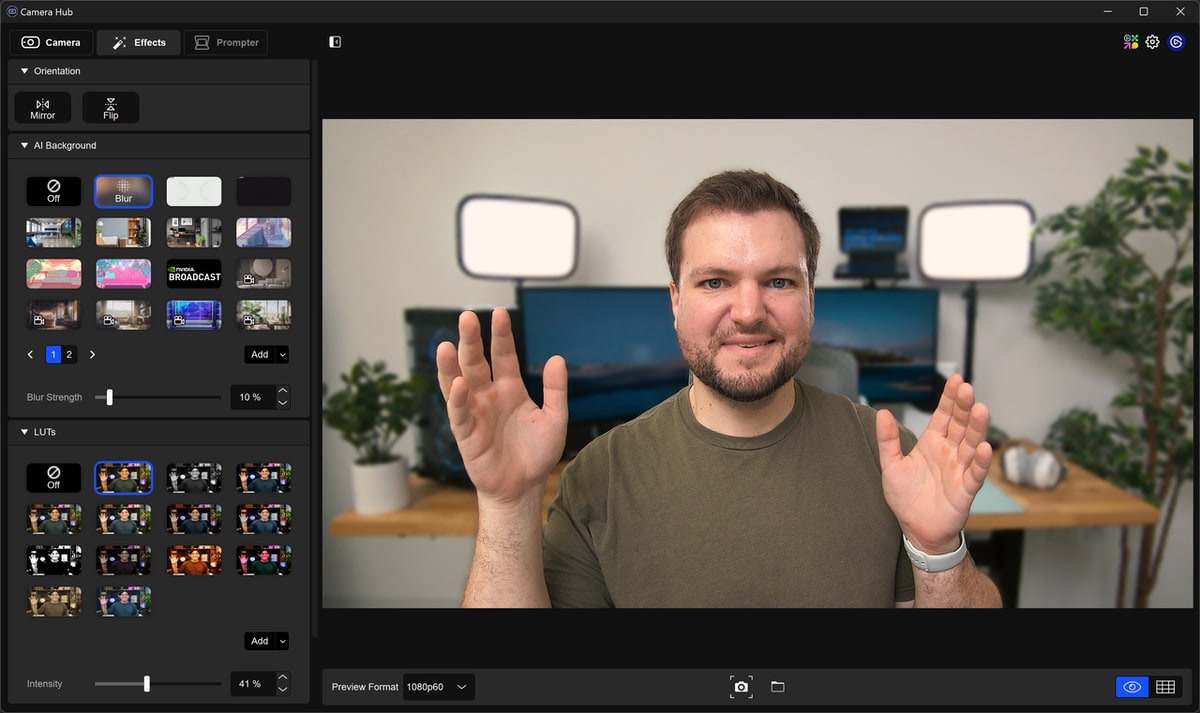This screenshot has height=713, width=1200.
Task: Toggle the preview eye visibility button
Action: pos(1132,687)
